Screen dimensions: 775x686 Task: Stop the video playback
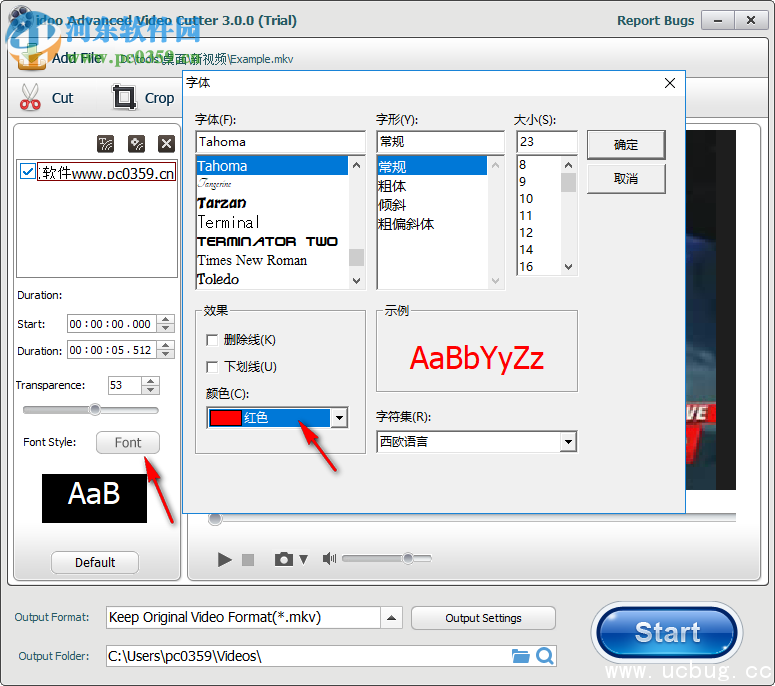coord(248,559)
